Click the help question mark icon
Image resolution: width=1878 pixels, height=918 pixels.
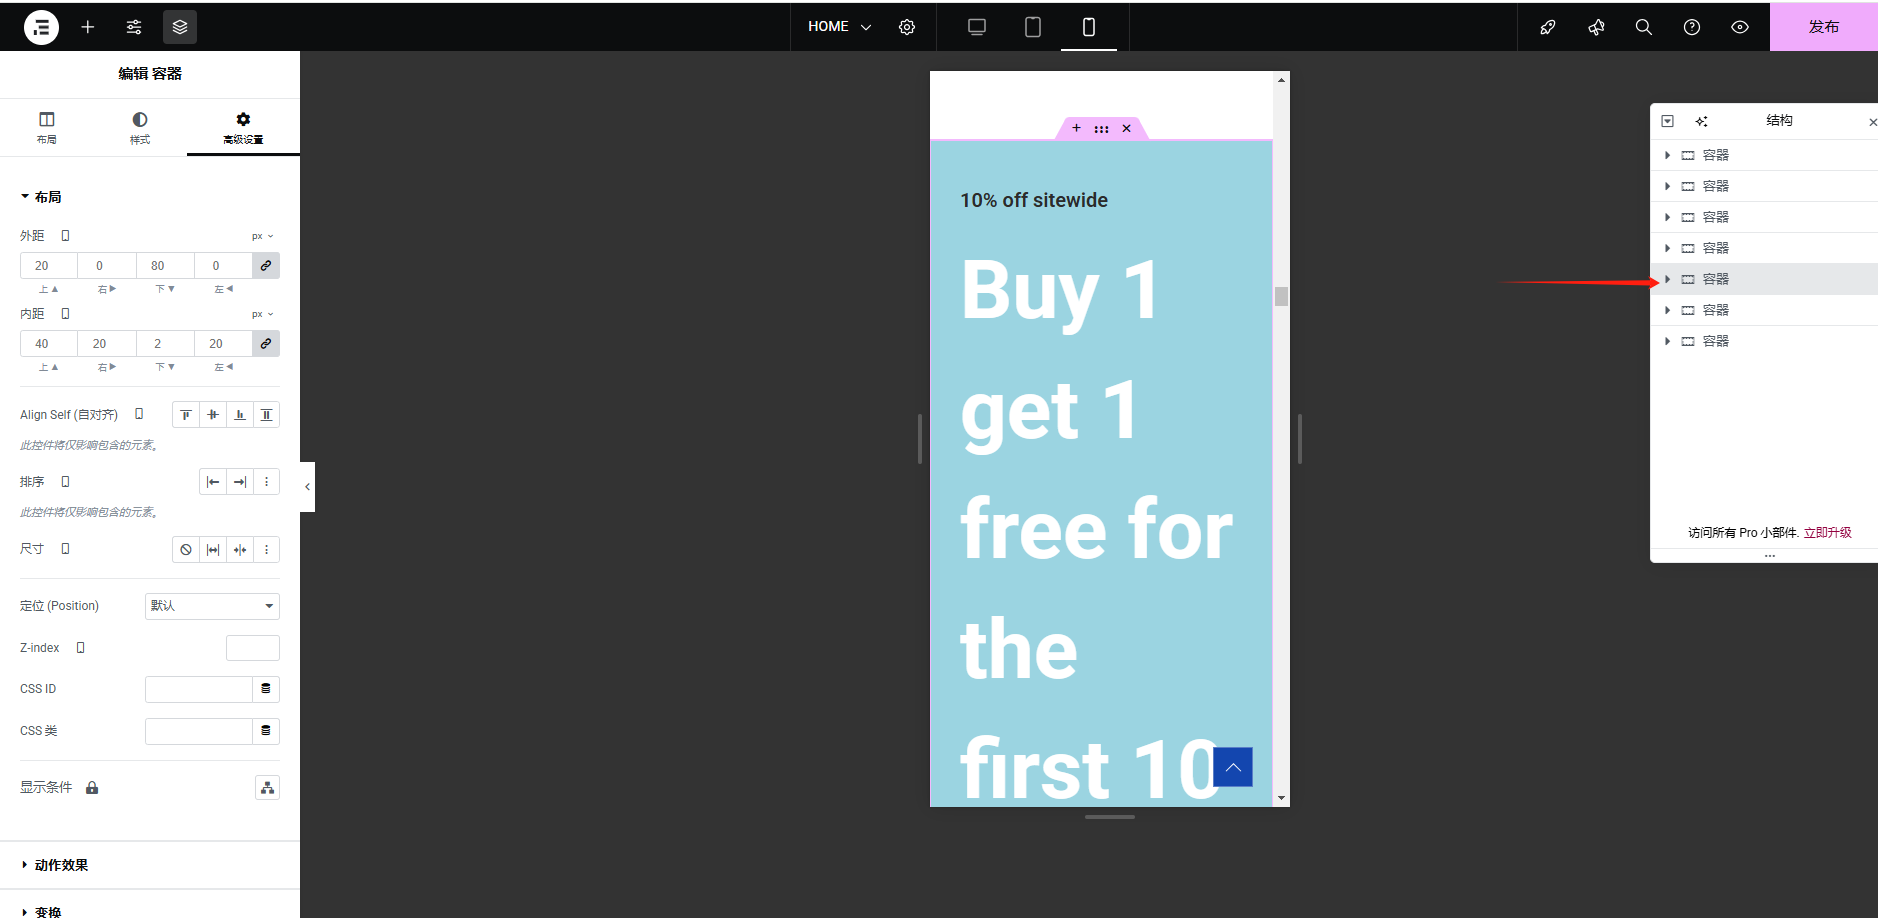tap(1691, 27)
